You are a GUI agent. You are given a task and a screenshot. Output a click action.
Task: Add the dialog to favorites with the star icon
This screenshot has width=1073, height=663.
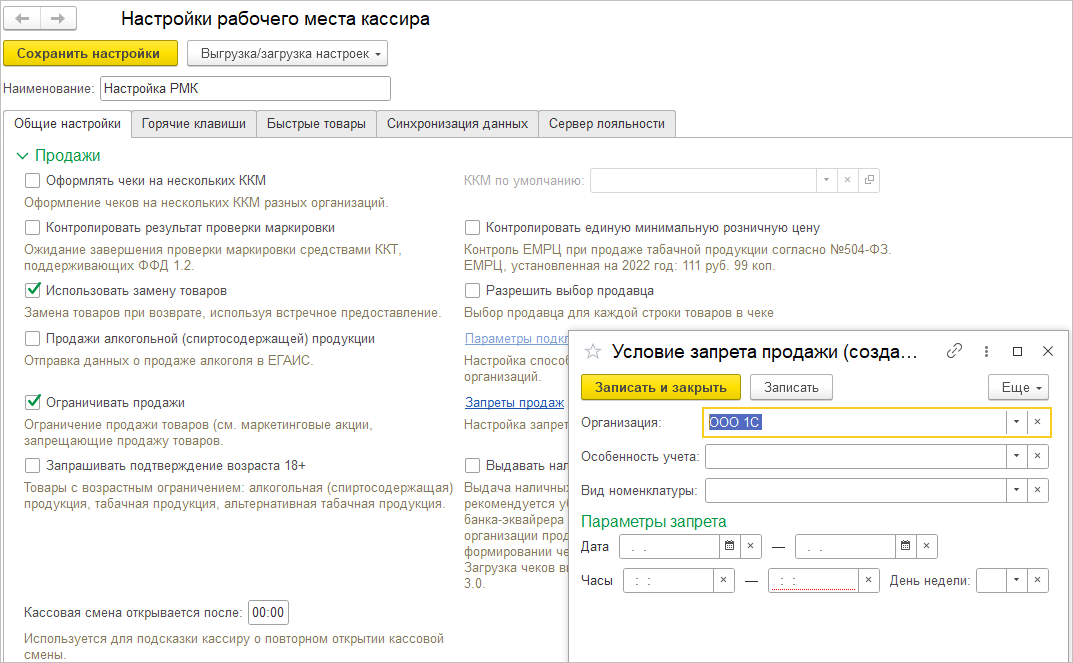click(x=593, y=351)
